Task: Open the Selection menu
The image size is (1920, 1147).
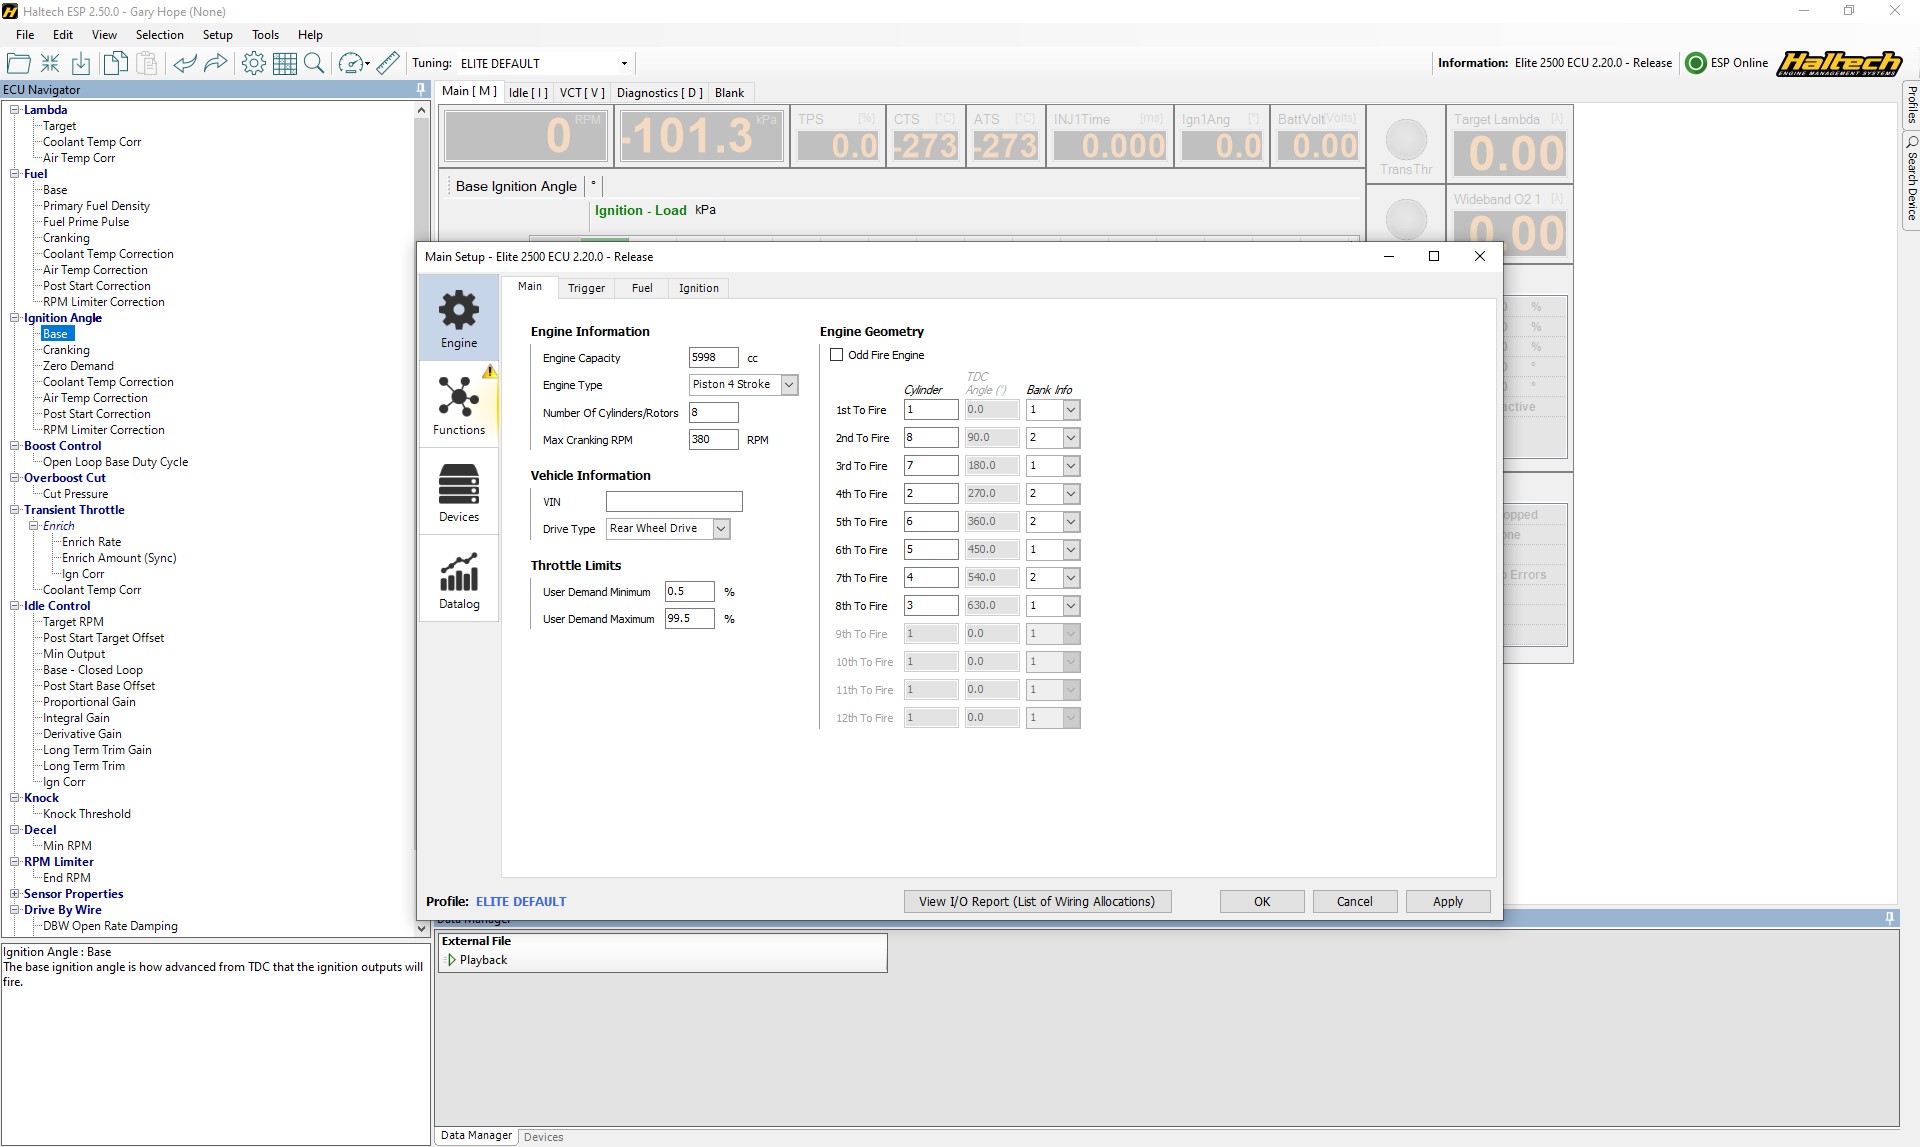Action: [x=160, y=34]
